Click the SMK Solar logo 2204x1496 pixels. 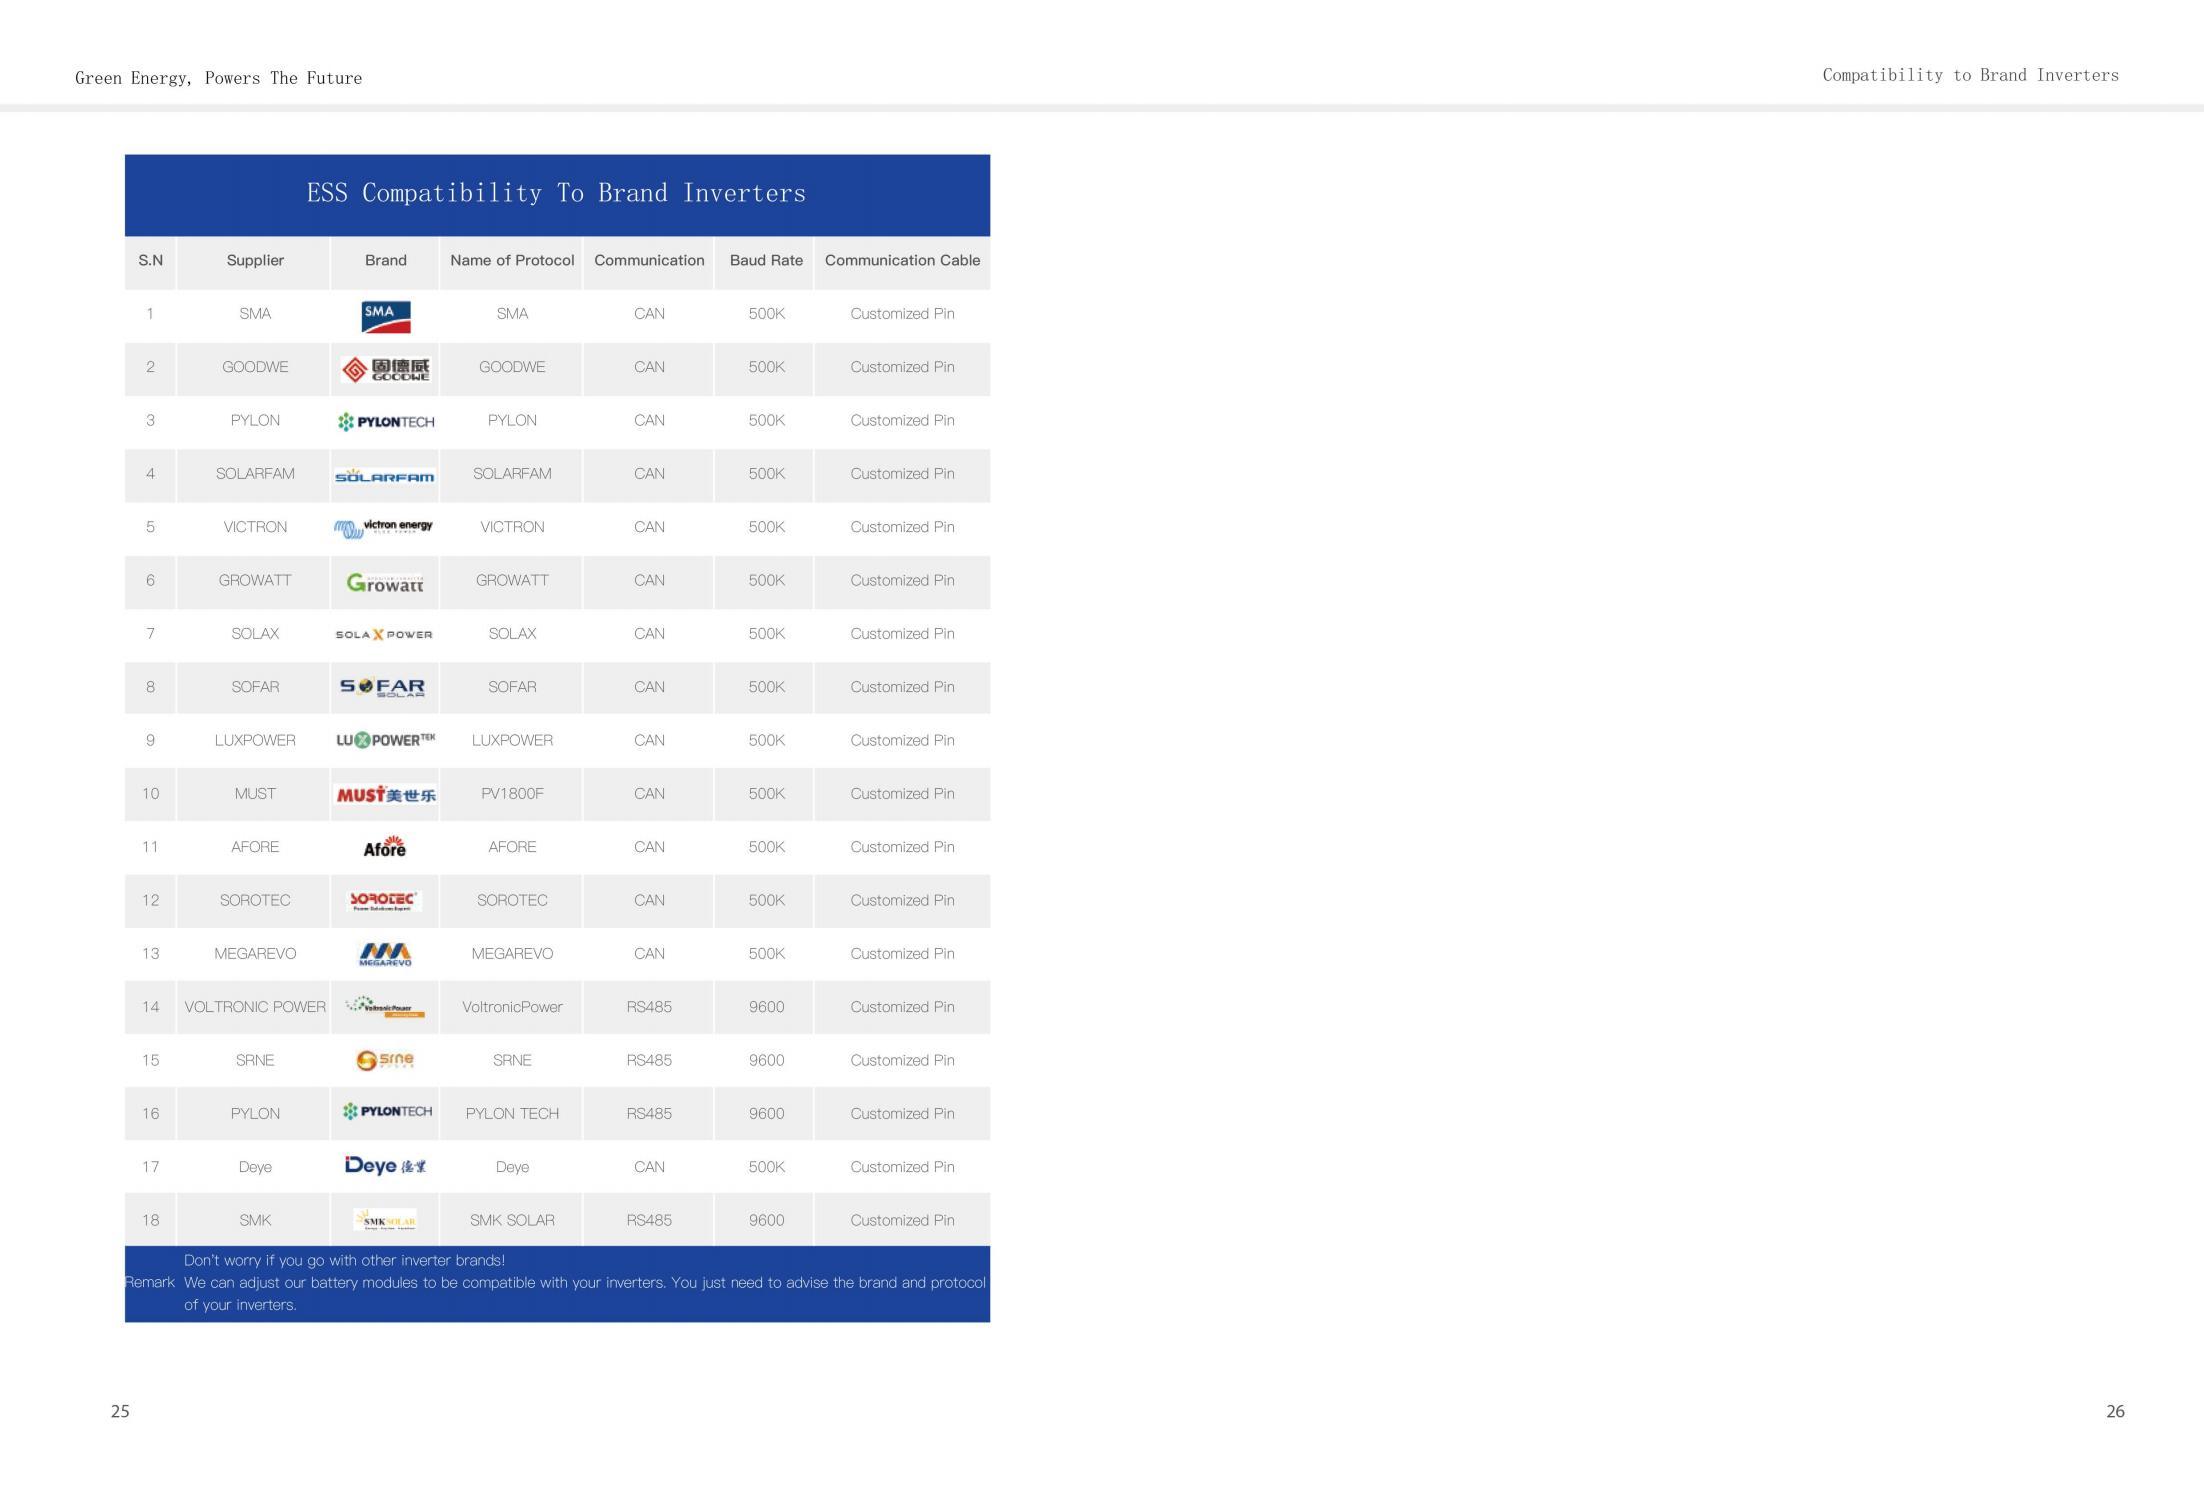[x=385, y=1220]
